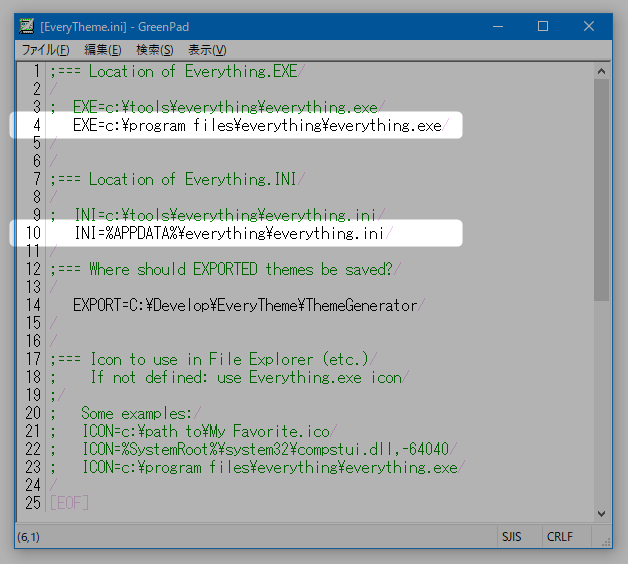Click line 7 'Location of Everything.INI' comment

173,179
